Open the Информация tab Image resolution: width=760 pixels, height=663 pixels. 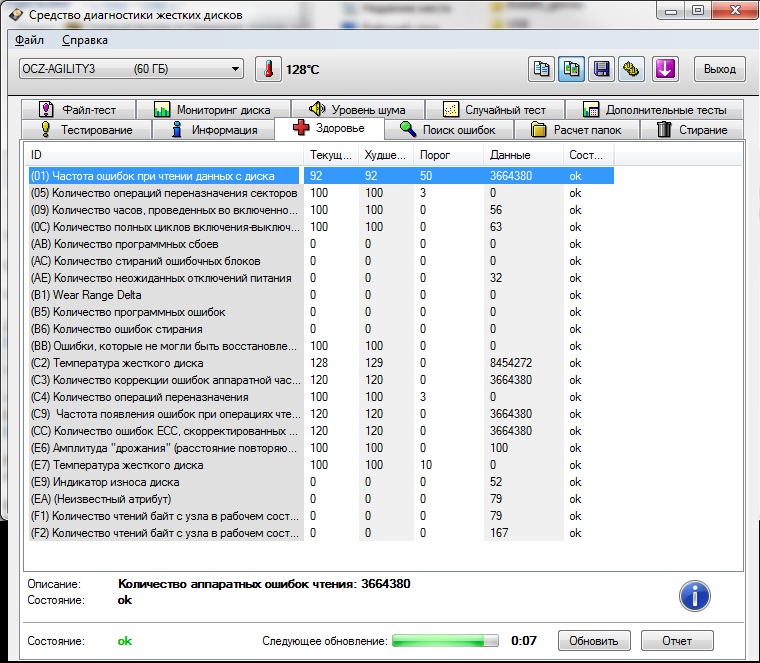[213, 130]
